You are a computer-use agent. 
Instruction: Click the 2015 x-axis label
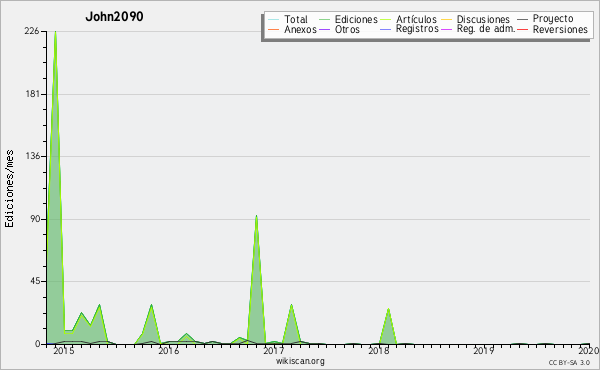(64, 350)
